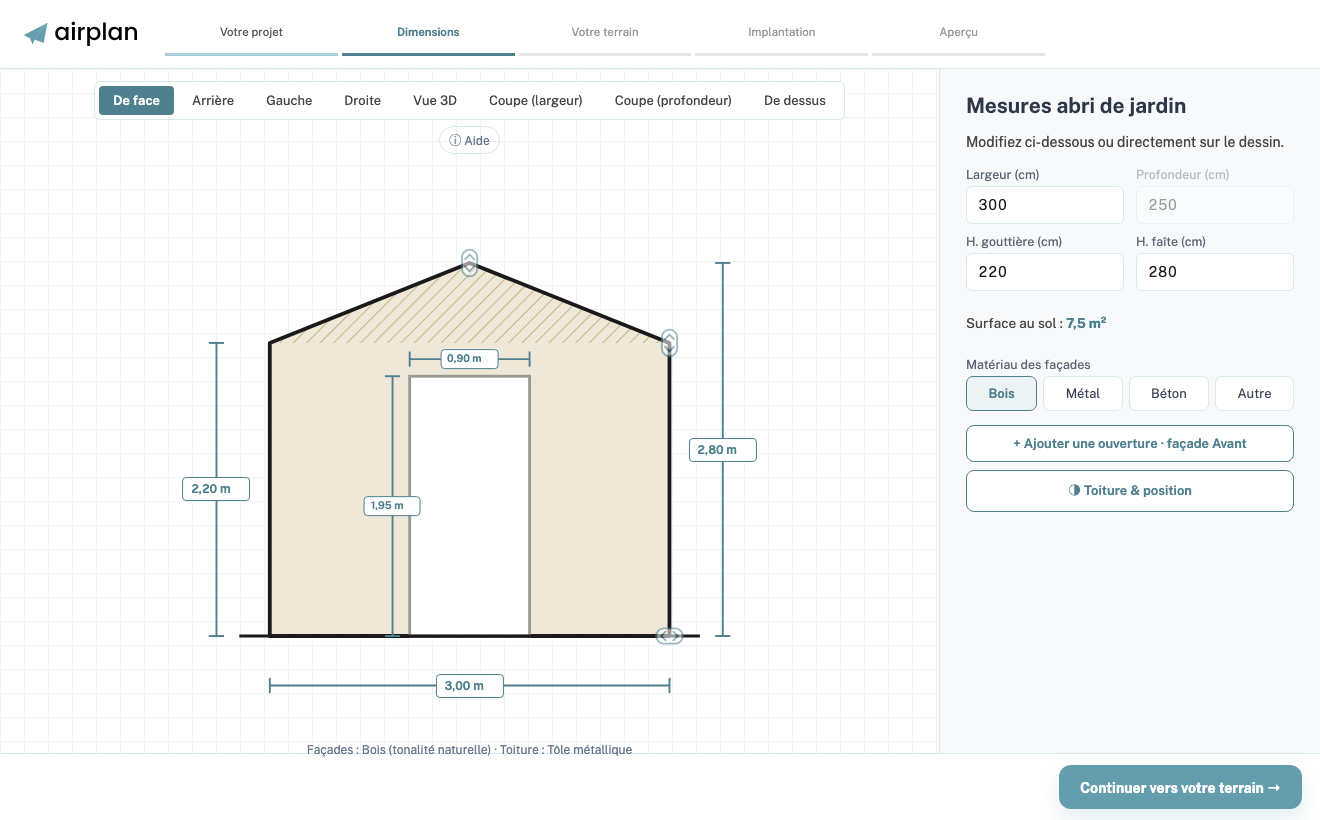Image resolution: width=1320 pixels, height=820 pixels.
Task: Show the Coupe (largeur) view
Action: [536, 100]
